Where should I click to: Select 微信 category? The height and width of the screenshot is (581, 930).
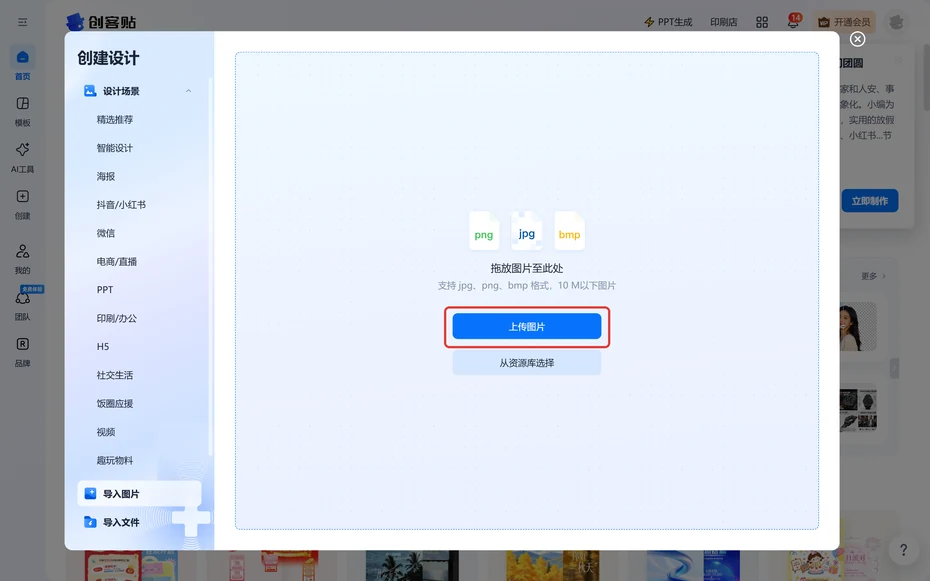point(106,234)
